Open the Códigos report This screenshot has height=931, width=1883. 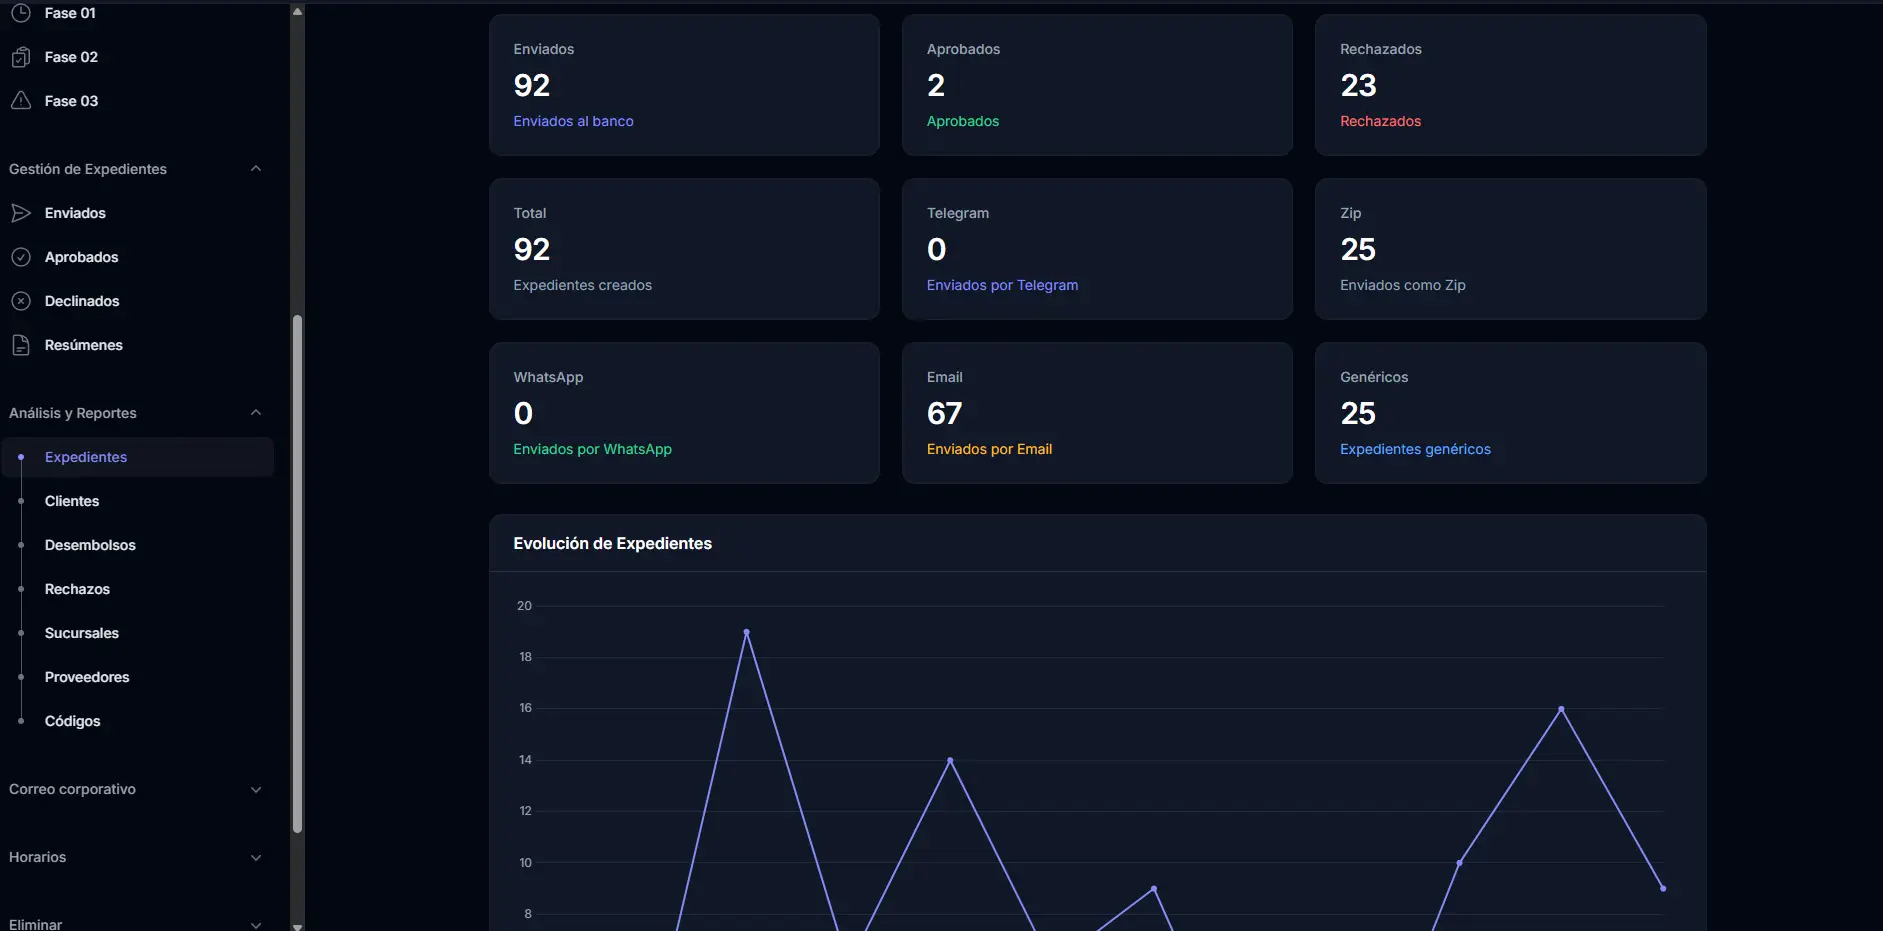(x=73, y=721)
